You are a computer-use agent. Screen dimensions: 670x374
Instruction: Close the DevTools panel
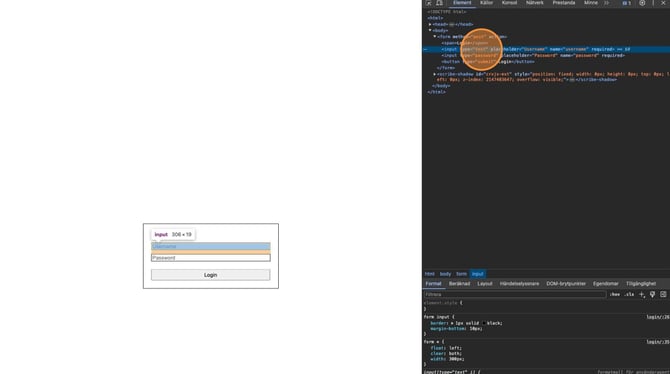click(664, 3)
